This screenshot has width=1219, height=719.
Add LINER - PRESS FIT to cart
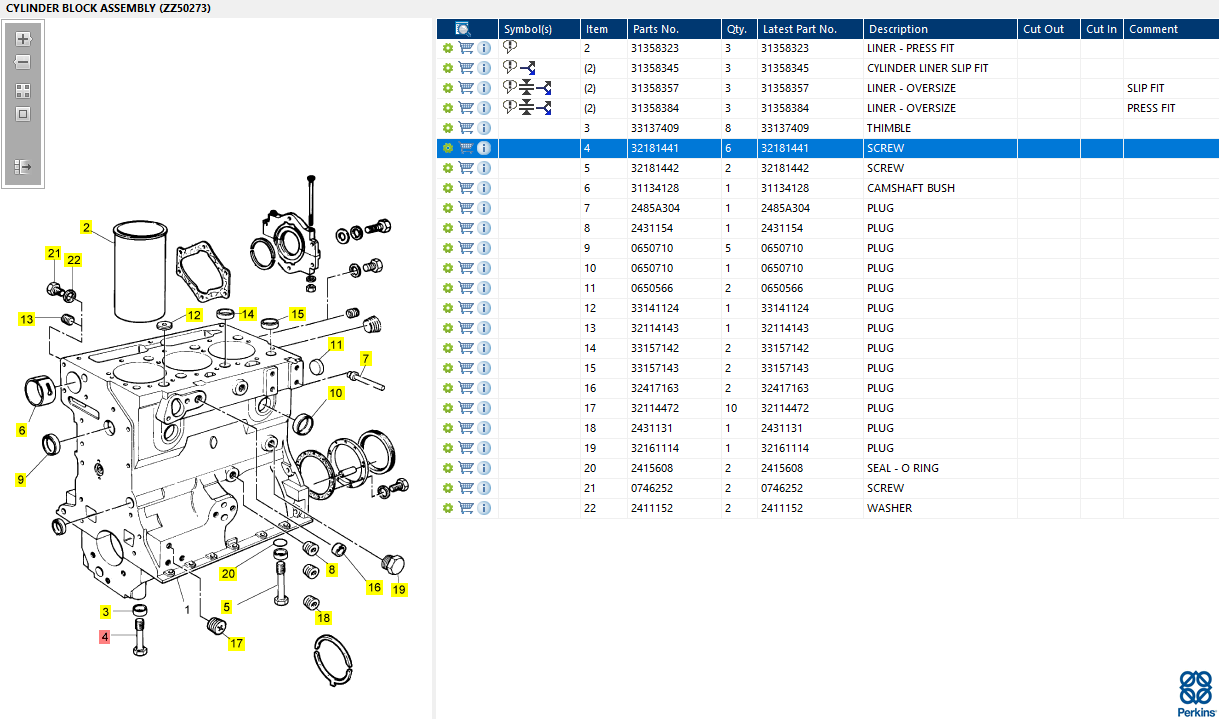[x=466, y=48]
